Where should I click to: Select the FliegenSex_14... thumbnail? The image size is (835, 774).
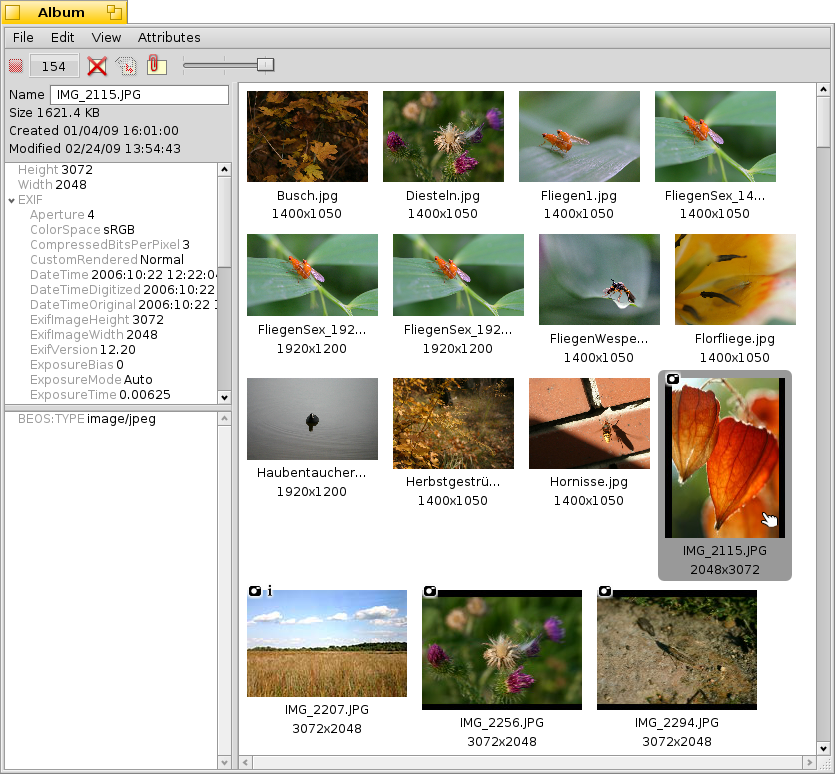point(715,136)
